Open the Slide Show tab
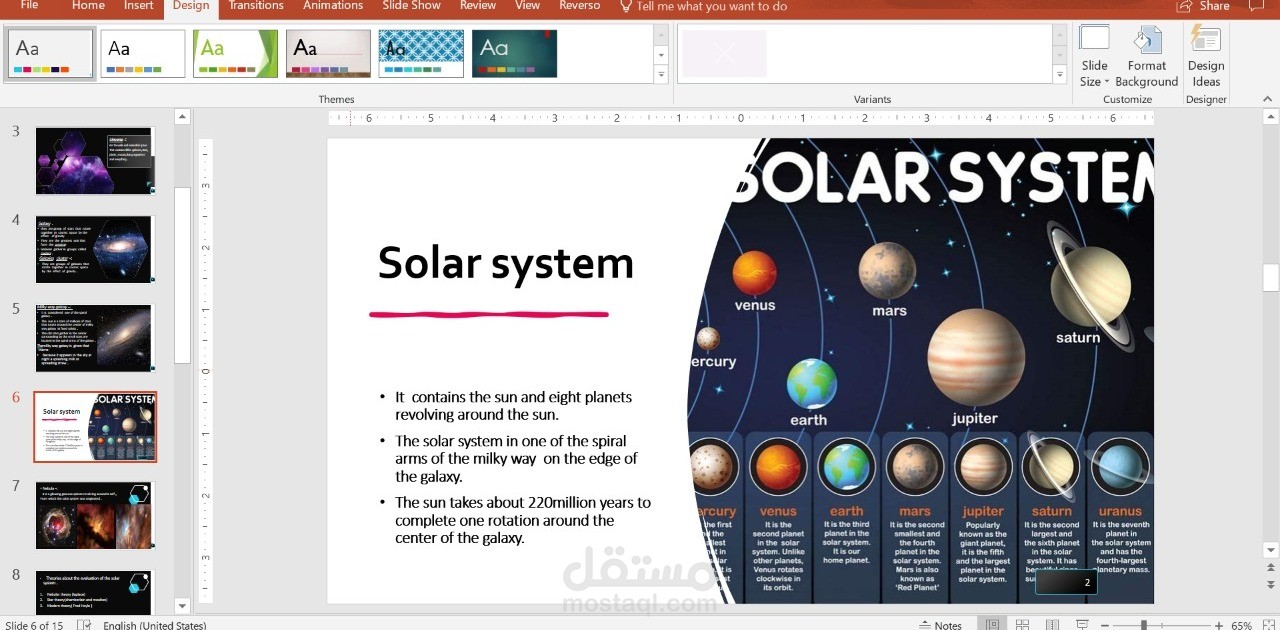Viewport: 1280px width, 630px height. pos(411,6)
